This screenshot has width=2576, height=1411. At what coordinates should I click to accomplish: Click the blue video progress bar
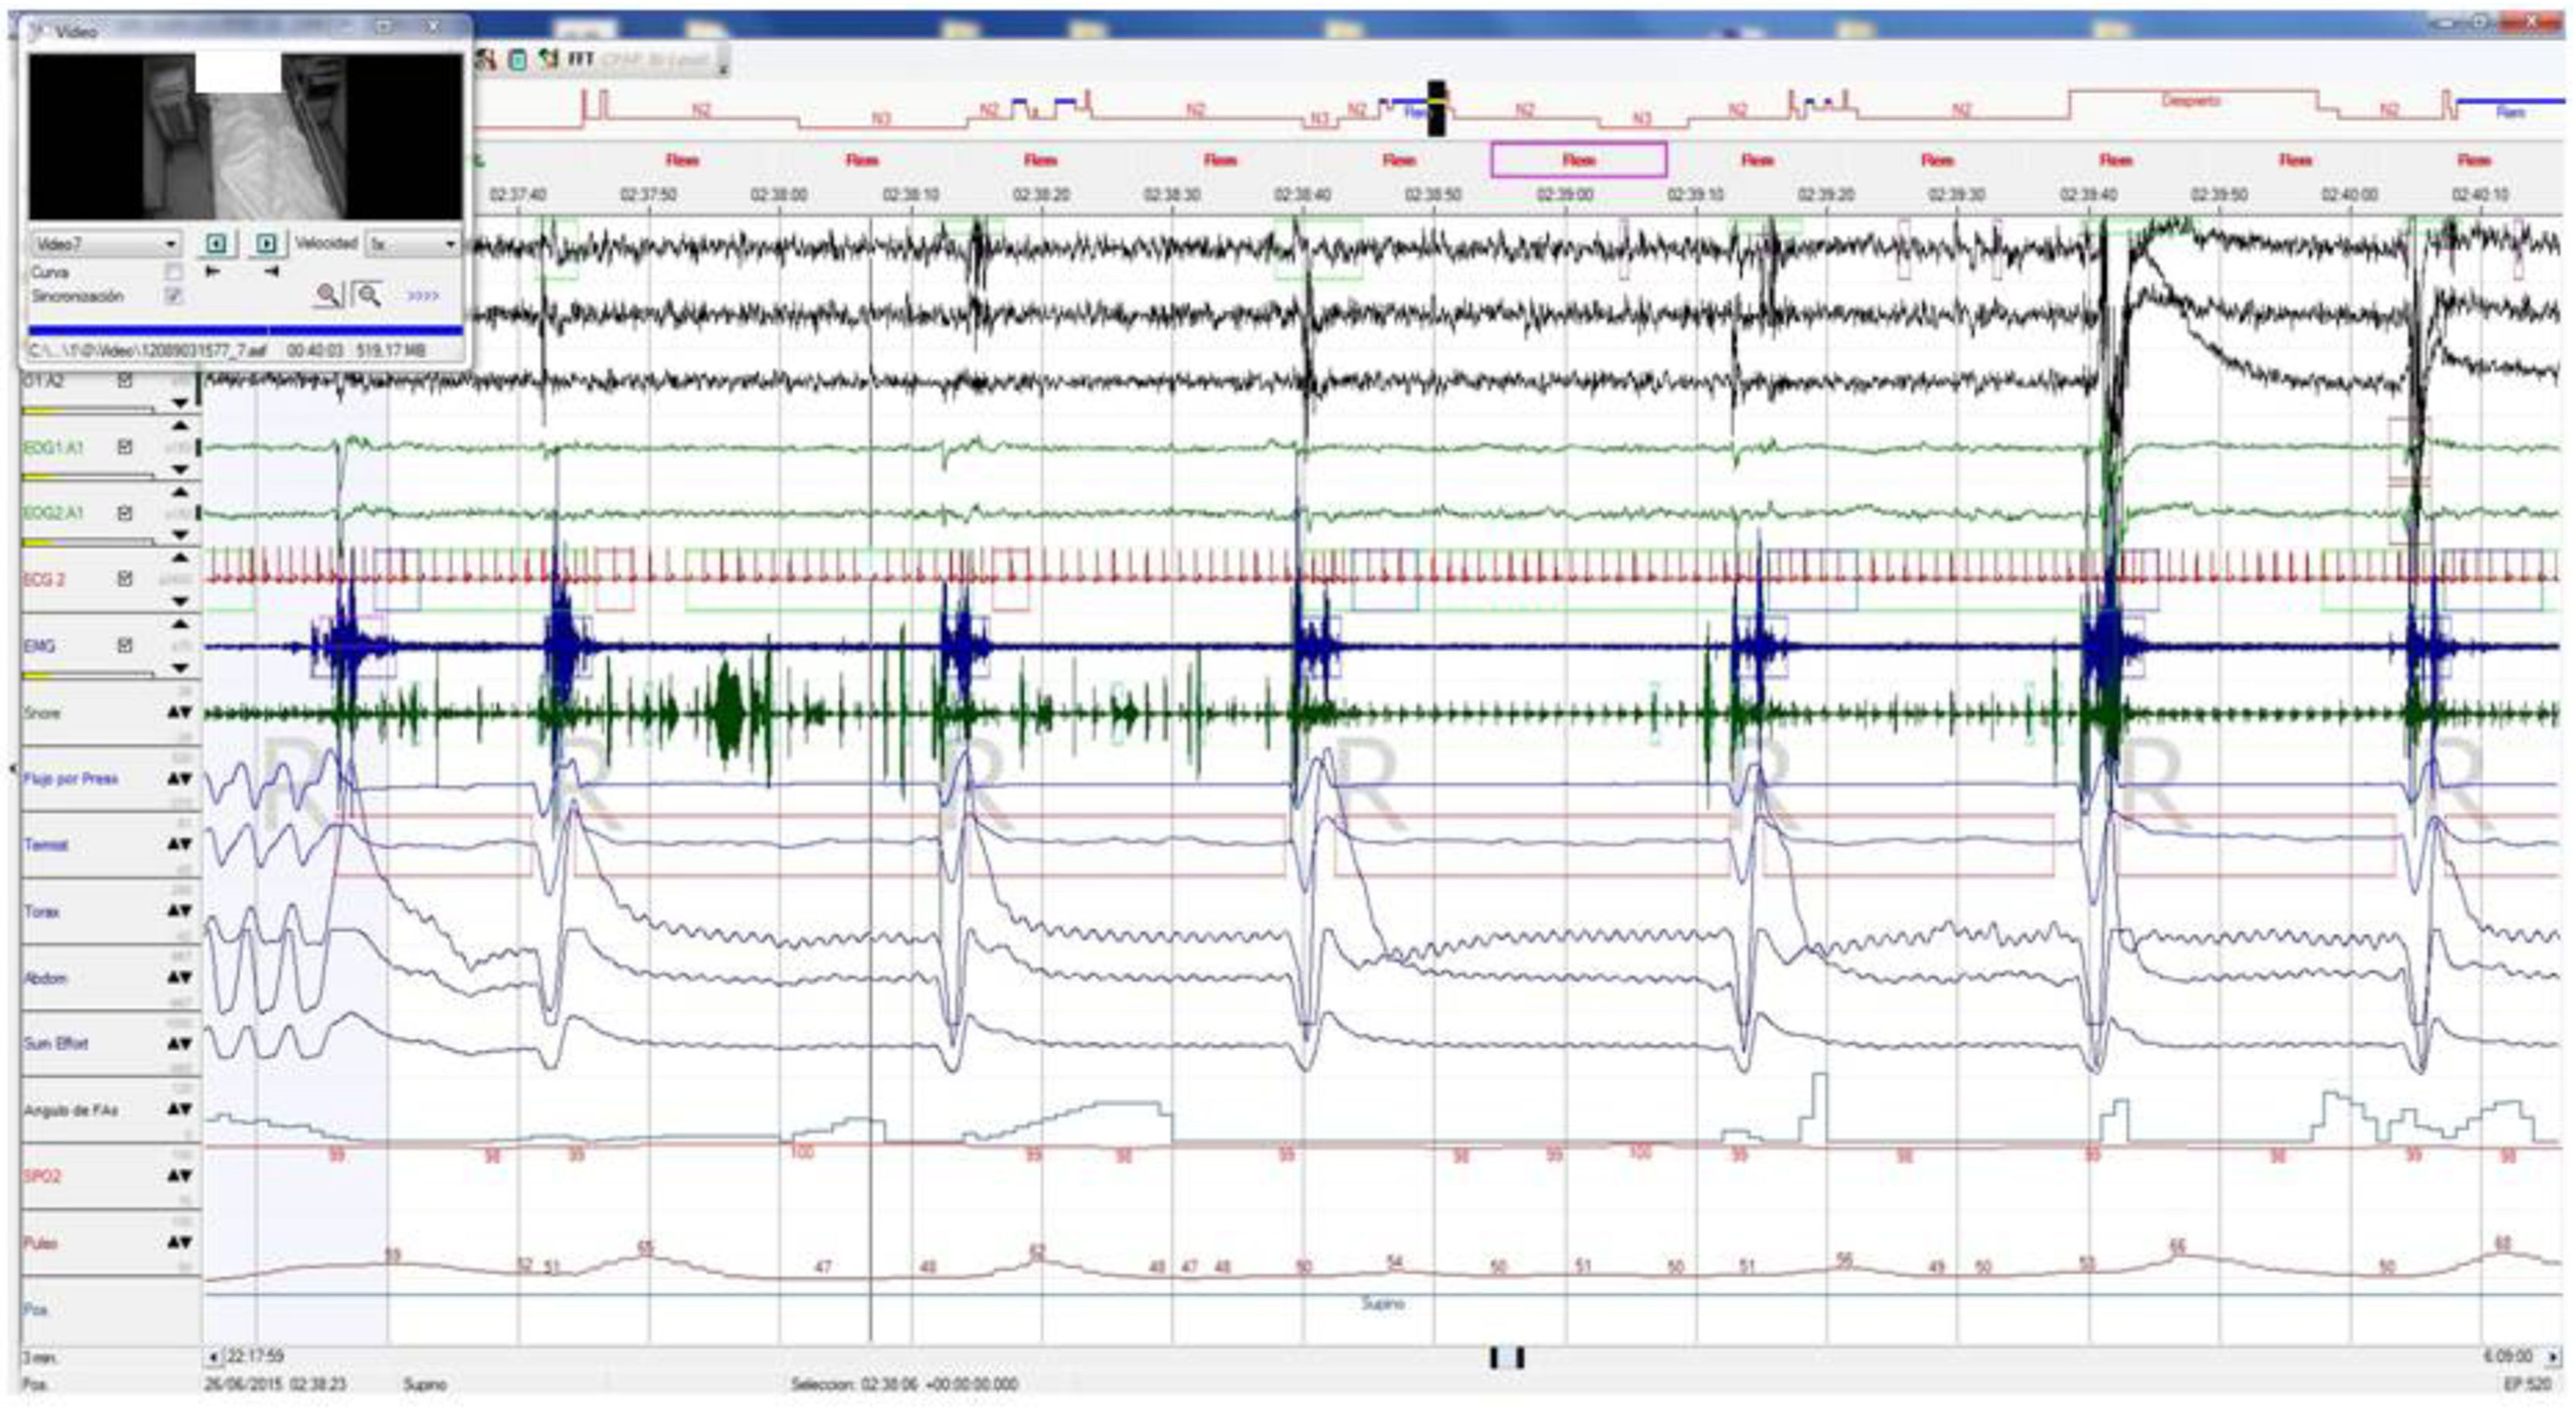tap(245, 329)
